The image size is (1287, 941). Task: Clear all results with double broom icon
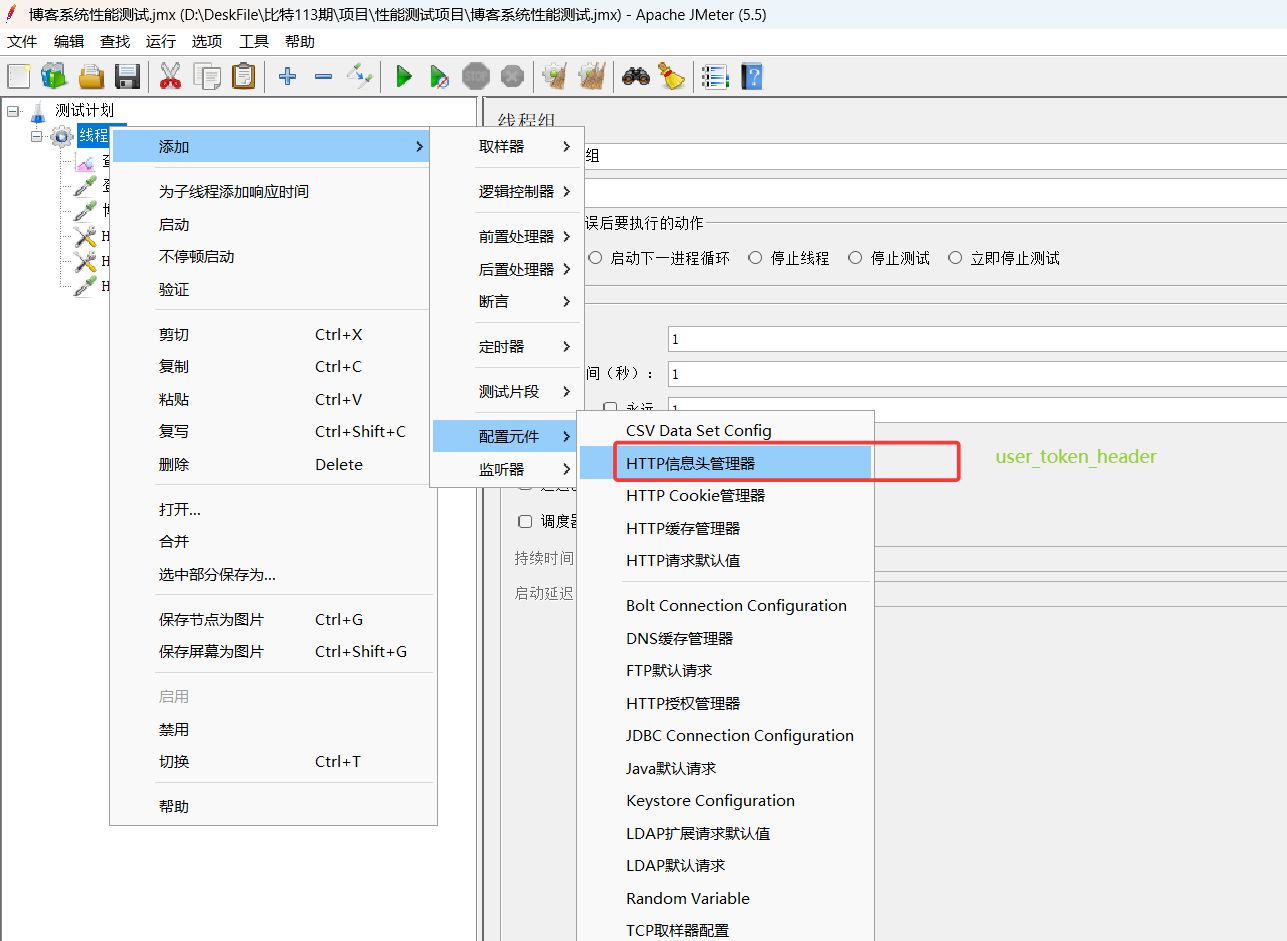click(592, 76)
